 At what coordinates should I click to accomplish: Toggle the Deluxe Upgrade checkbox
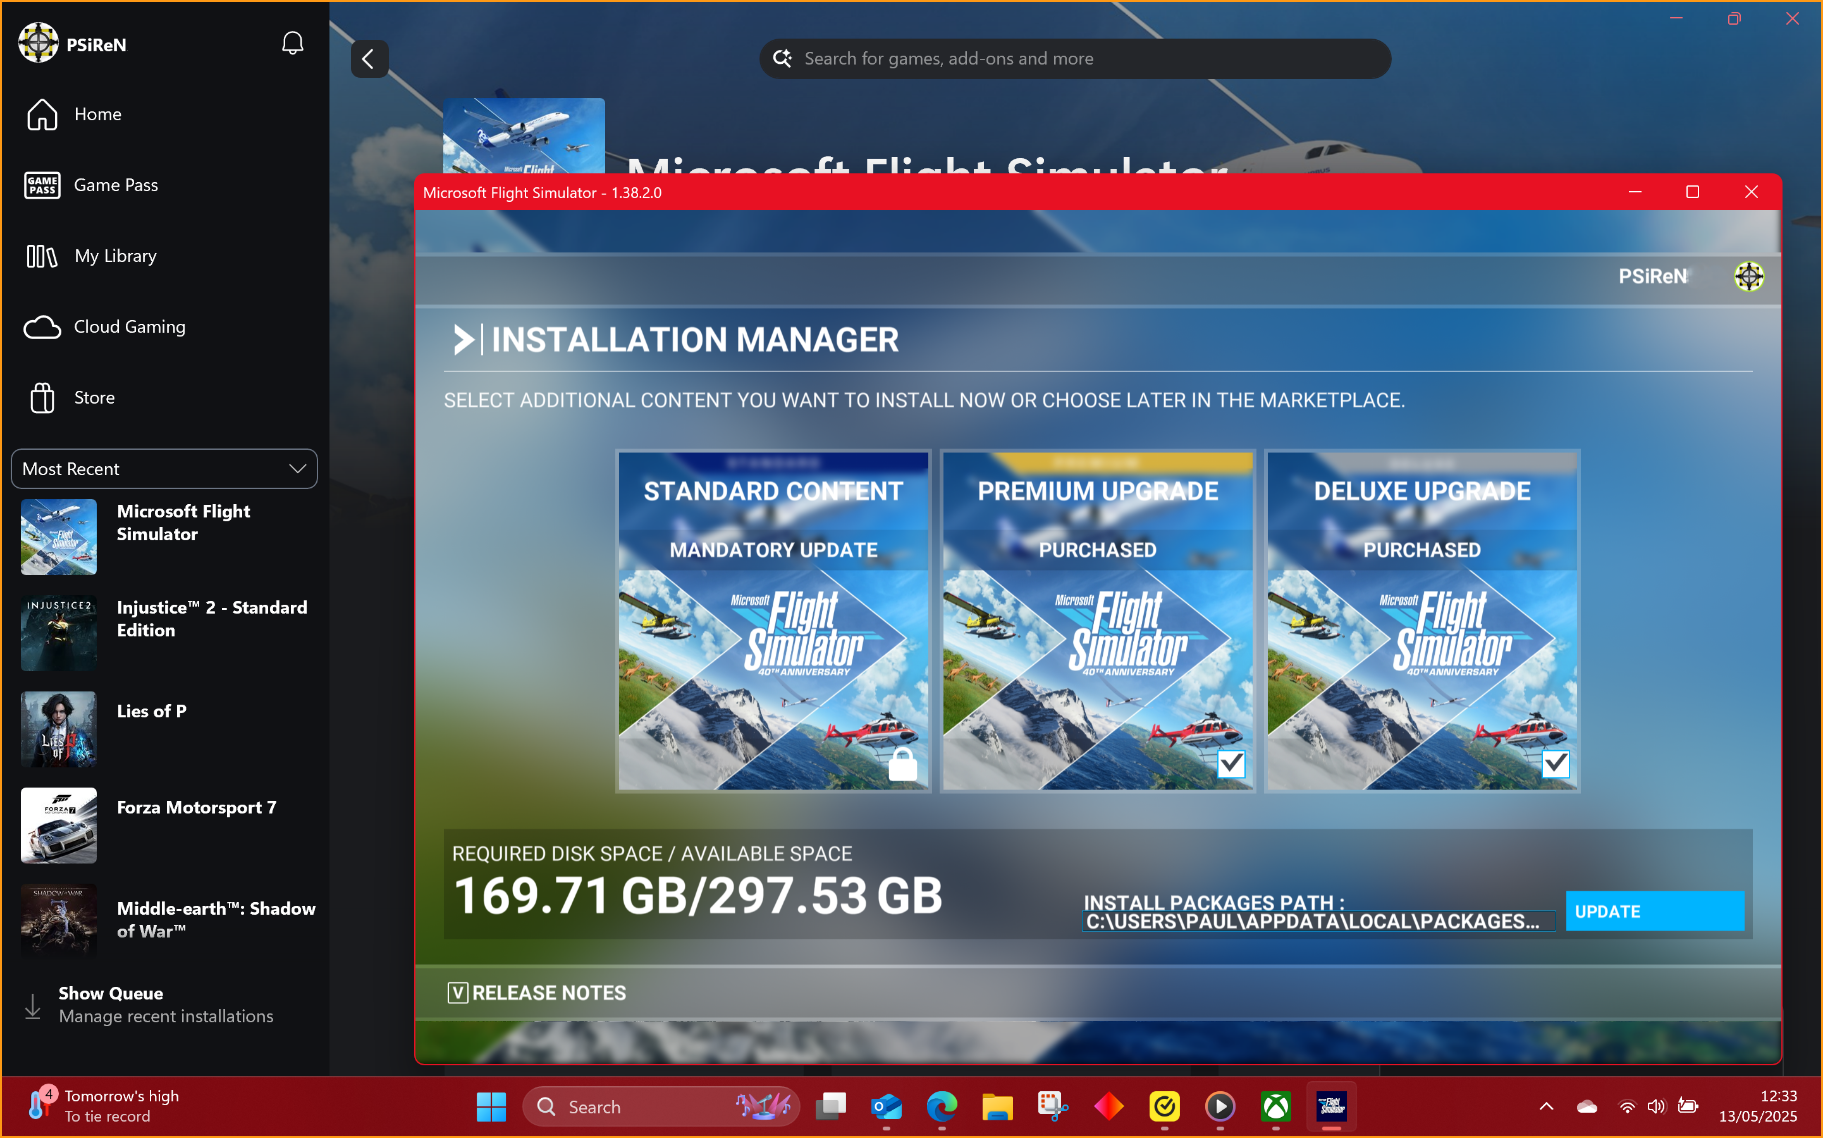1555,764
